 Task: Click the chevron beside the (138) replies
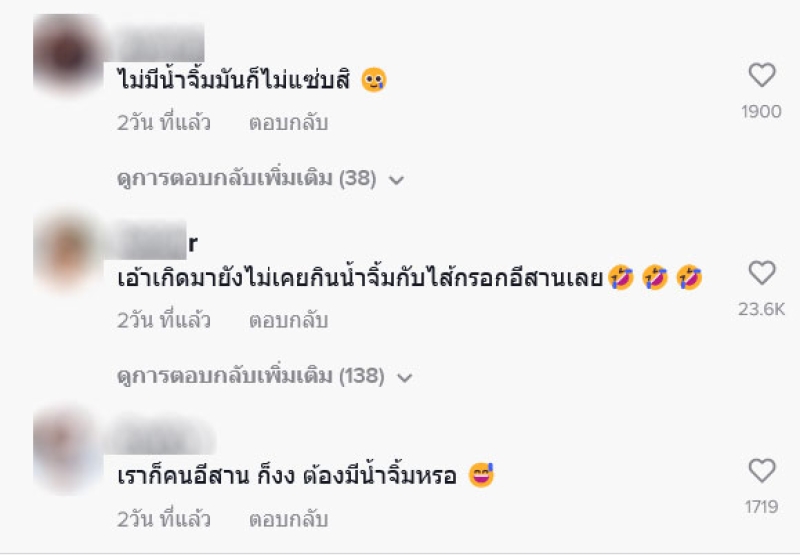[x=405, y=377]
